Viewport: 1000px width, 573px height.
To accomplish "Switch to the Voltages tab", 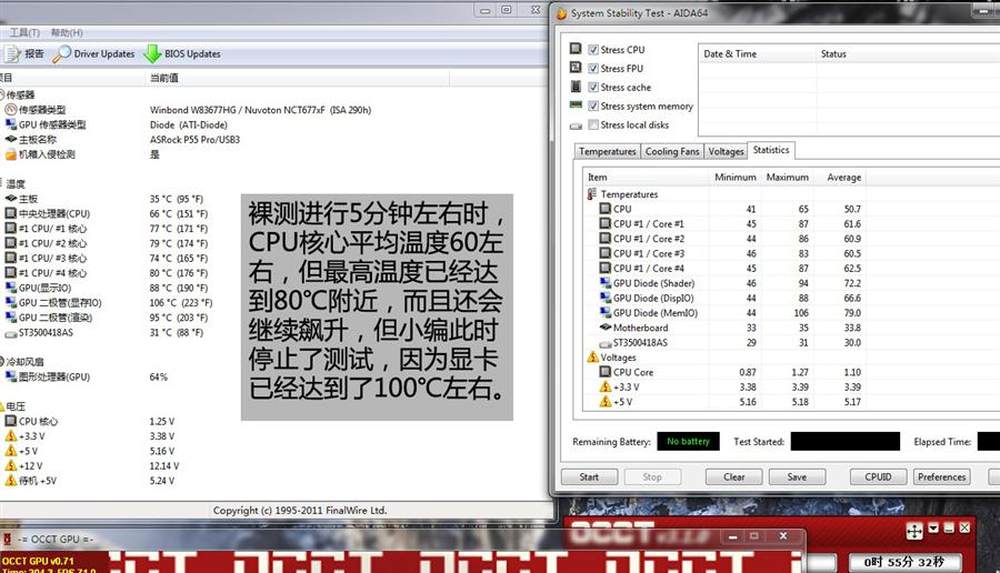I will coord(726,151).
